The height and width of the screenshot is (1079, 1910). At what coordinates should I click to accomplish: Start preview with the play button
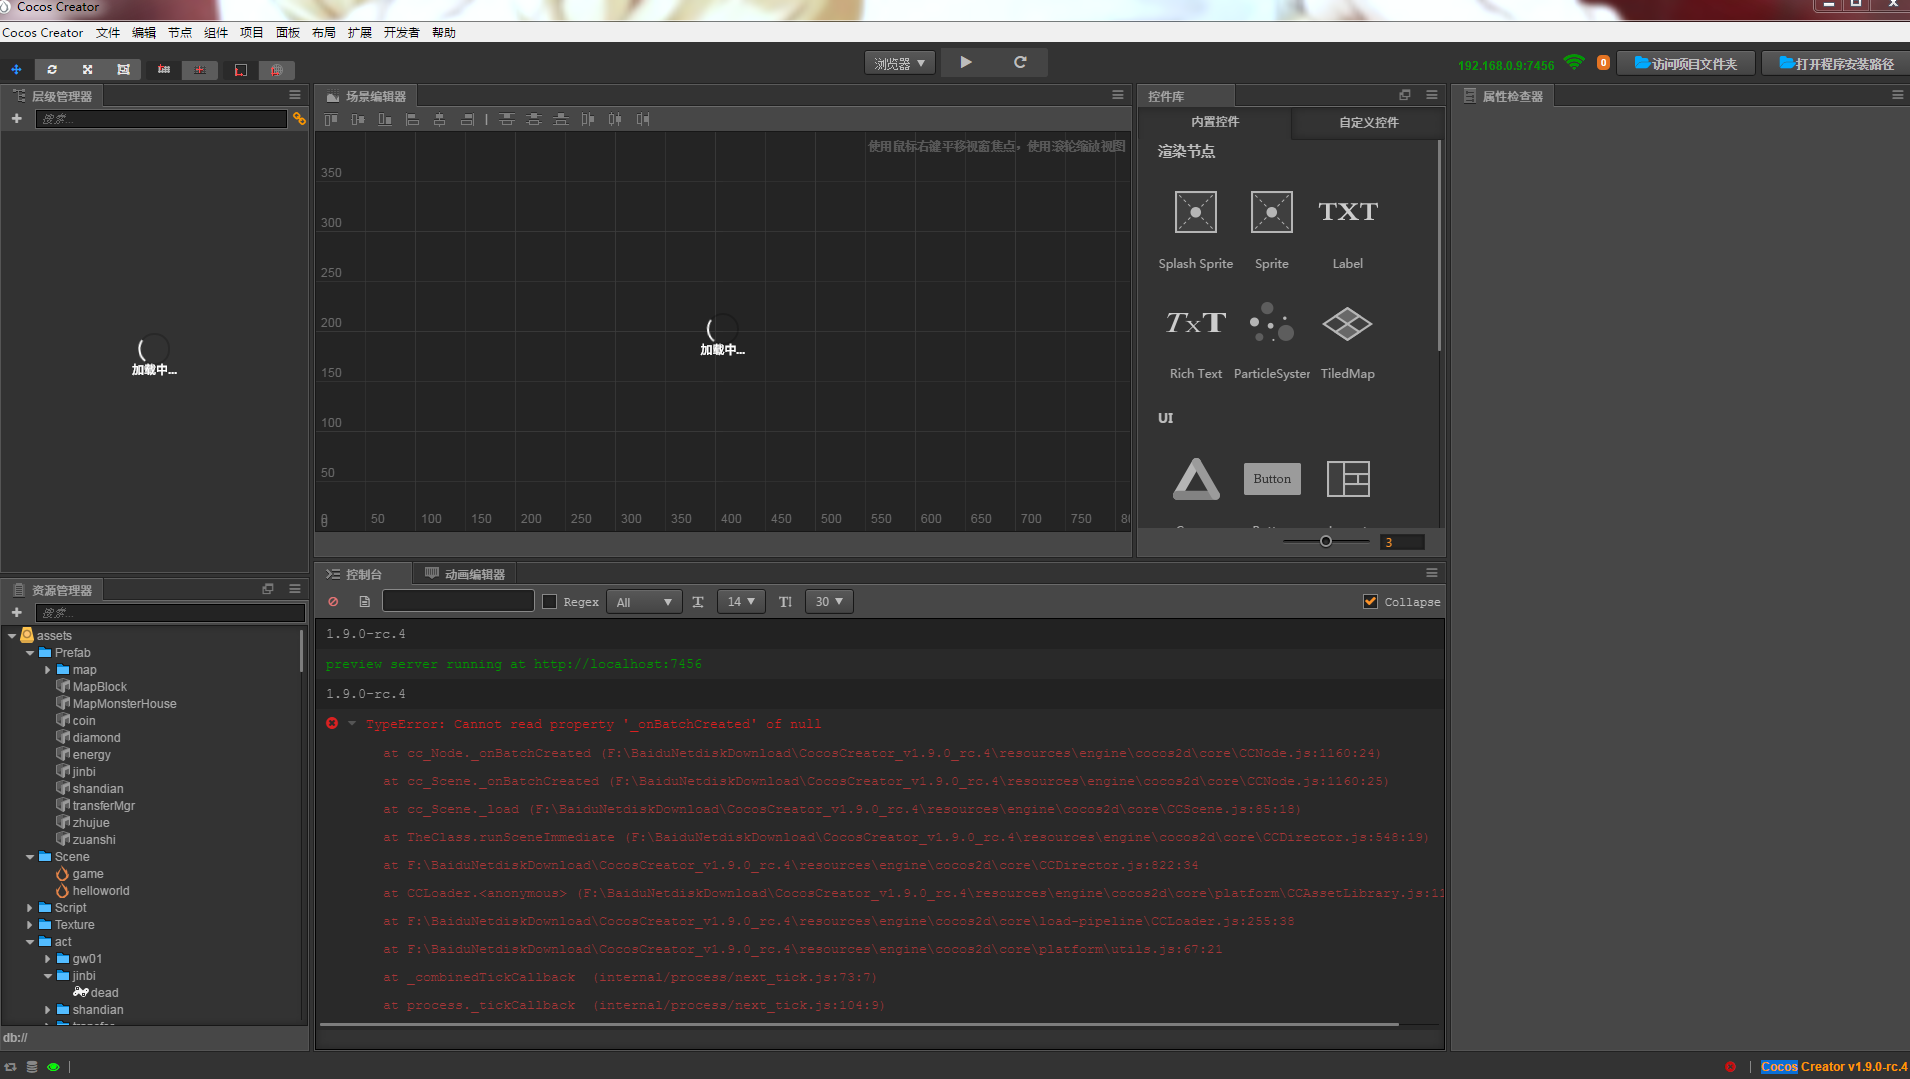[966, 62]
